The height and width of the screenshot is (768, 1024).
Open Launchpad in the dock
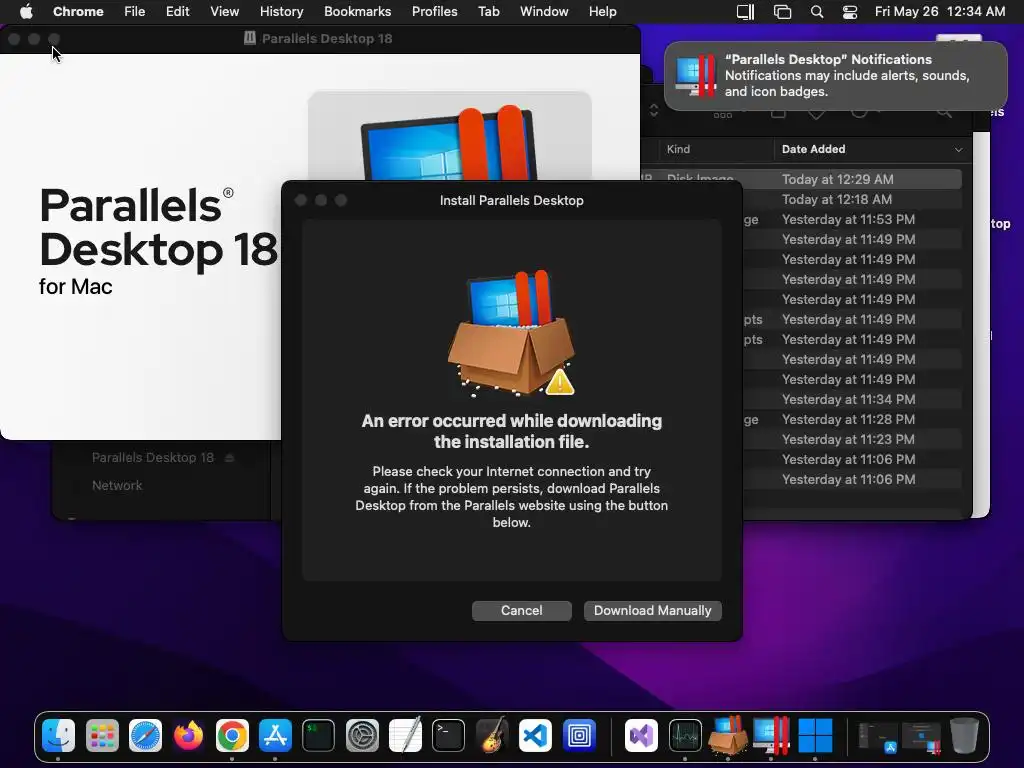102,735
